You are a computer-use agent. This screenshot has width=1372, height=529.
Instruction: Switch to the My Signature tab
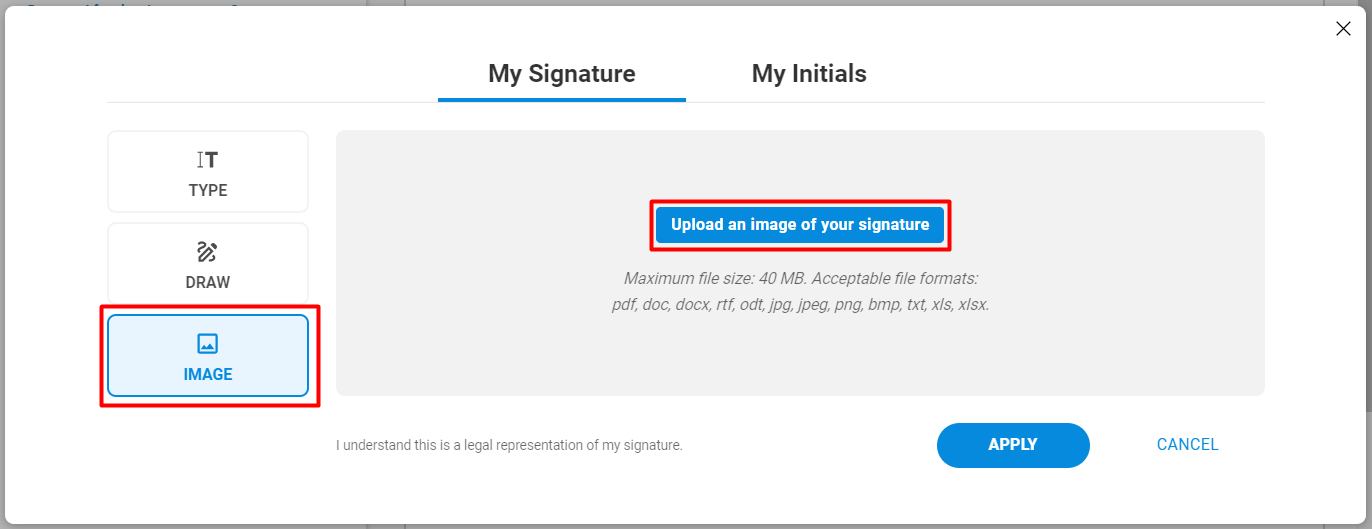click(562, 74)
